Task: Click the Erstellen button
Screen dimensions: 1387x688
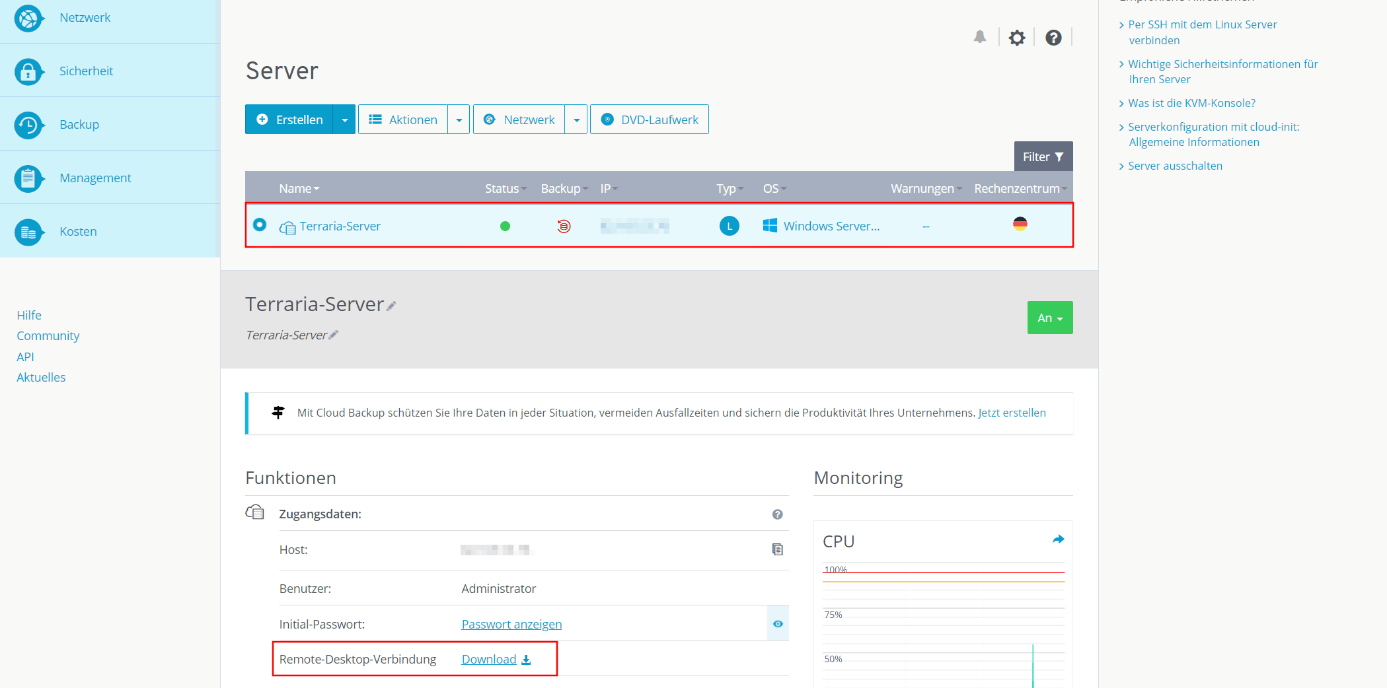Action: tap(289, 119)
